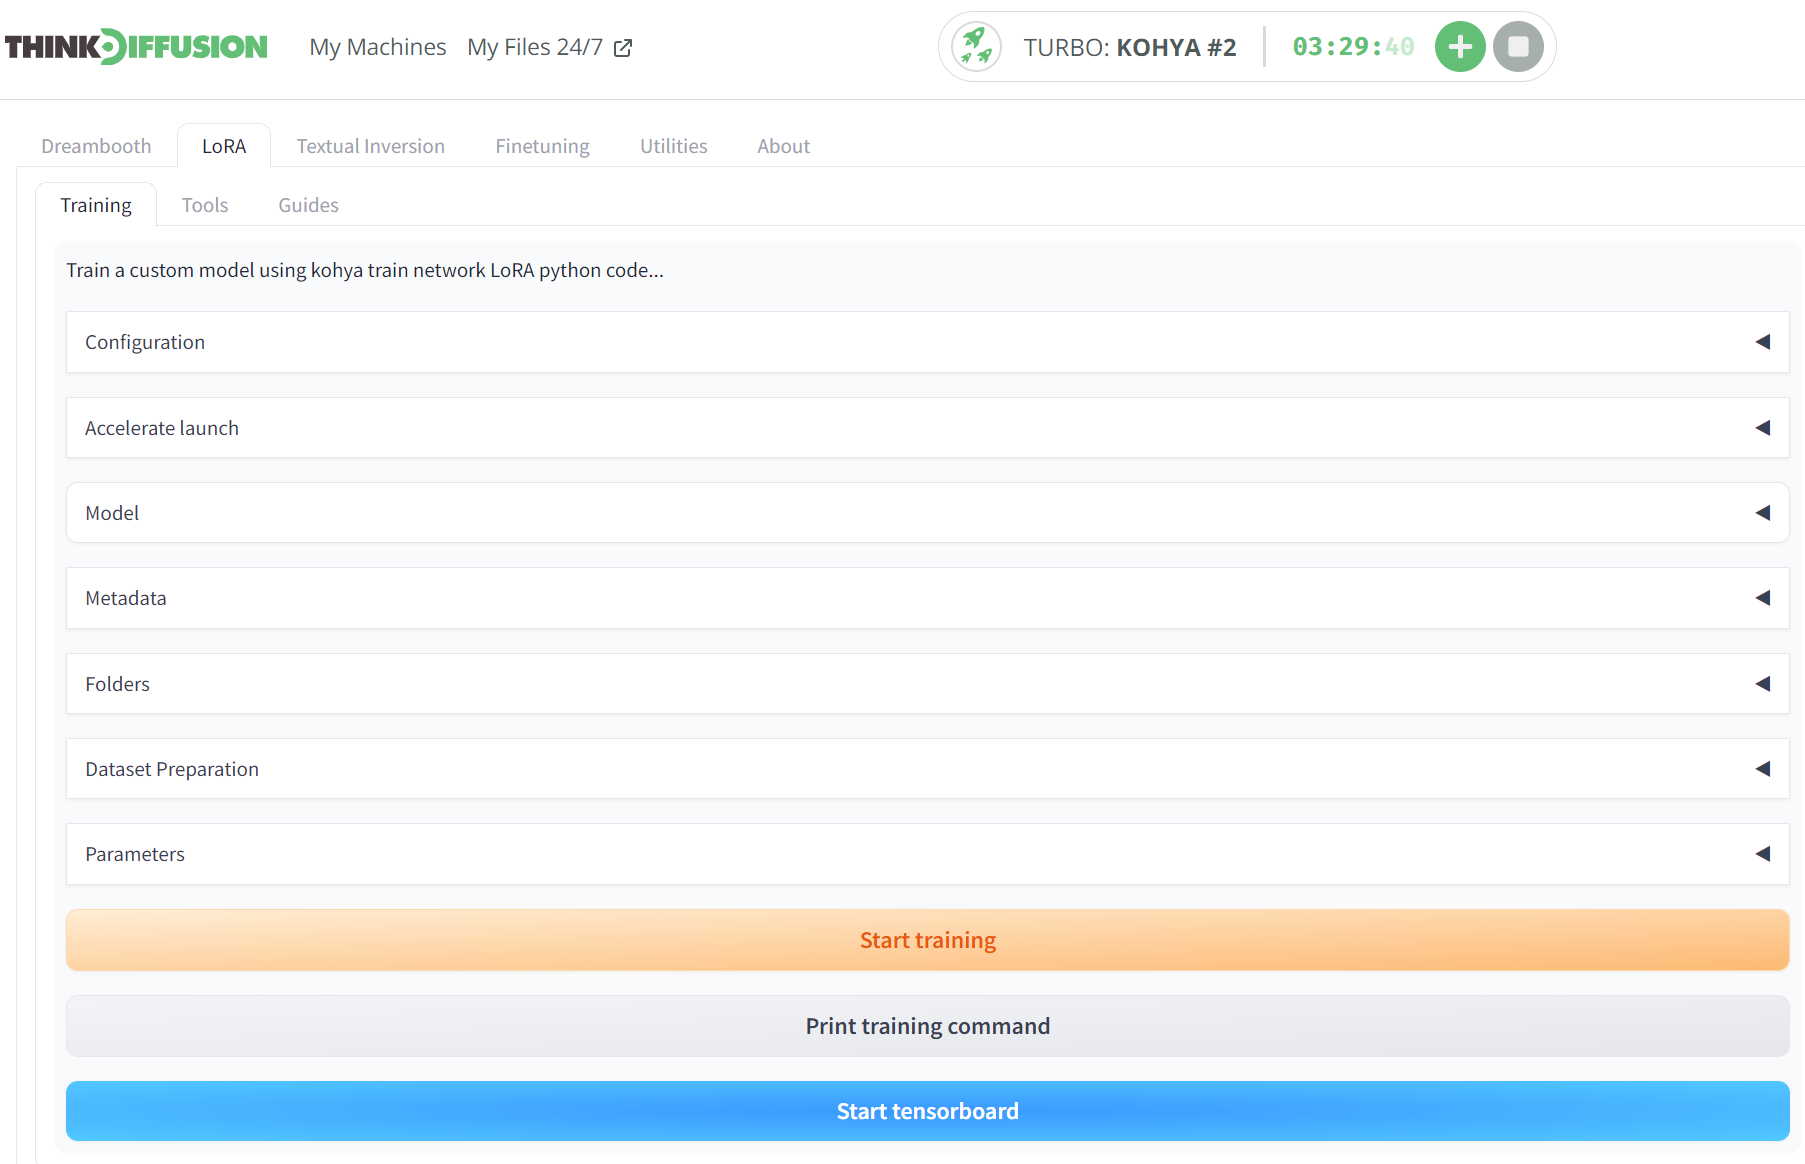Select the LoRA tab

224,146
